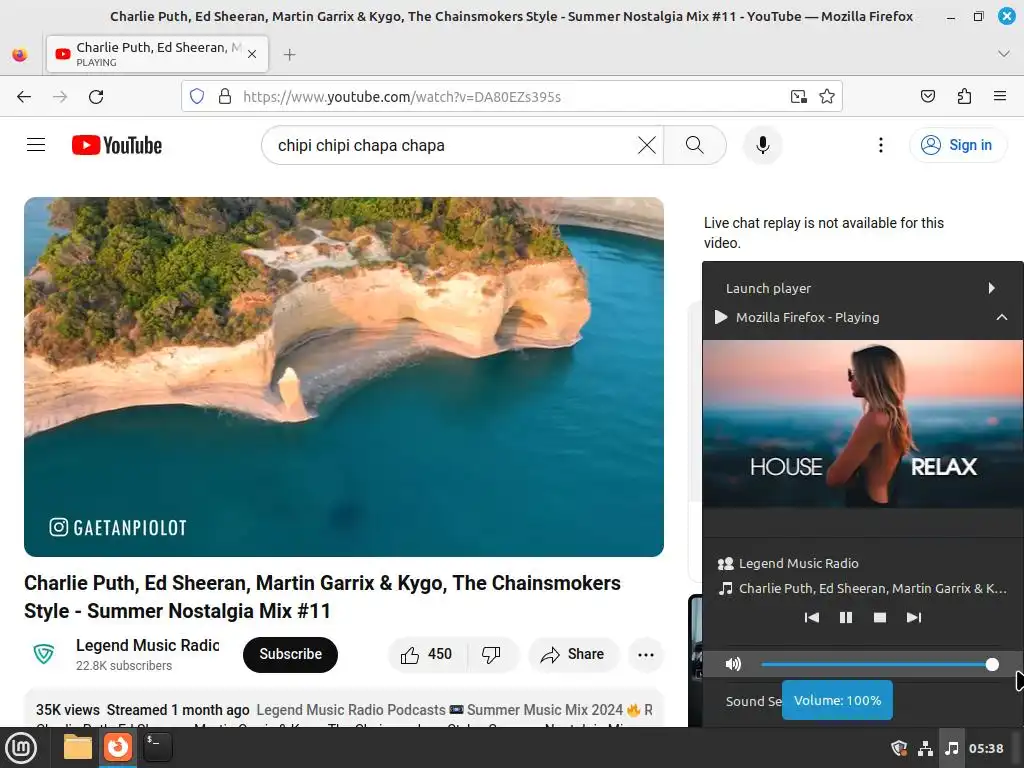Clear the YouTube search text with X
This screenshot has width=1024, height=768.
[647, 145]
